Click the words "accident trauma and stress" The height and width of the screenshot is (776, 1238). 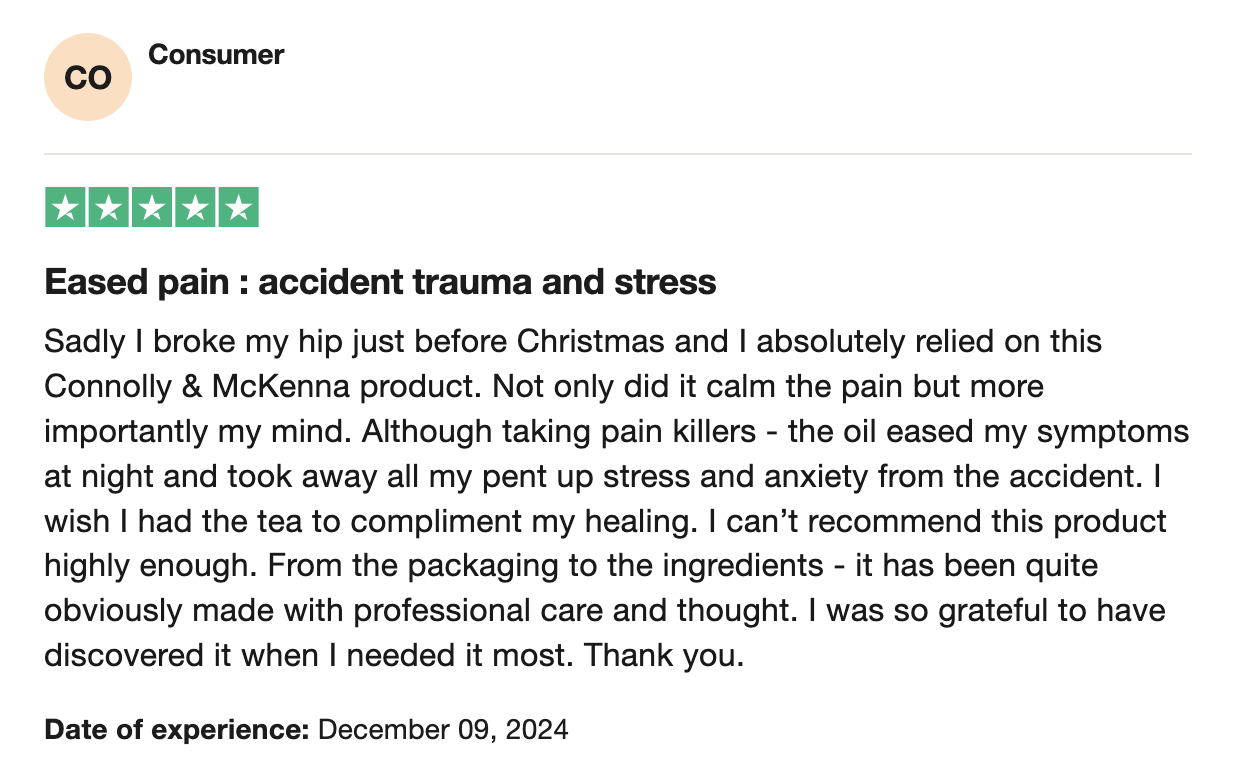click(487, 282)
